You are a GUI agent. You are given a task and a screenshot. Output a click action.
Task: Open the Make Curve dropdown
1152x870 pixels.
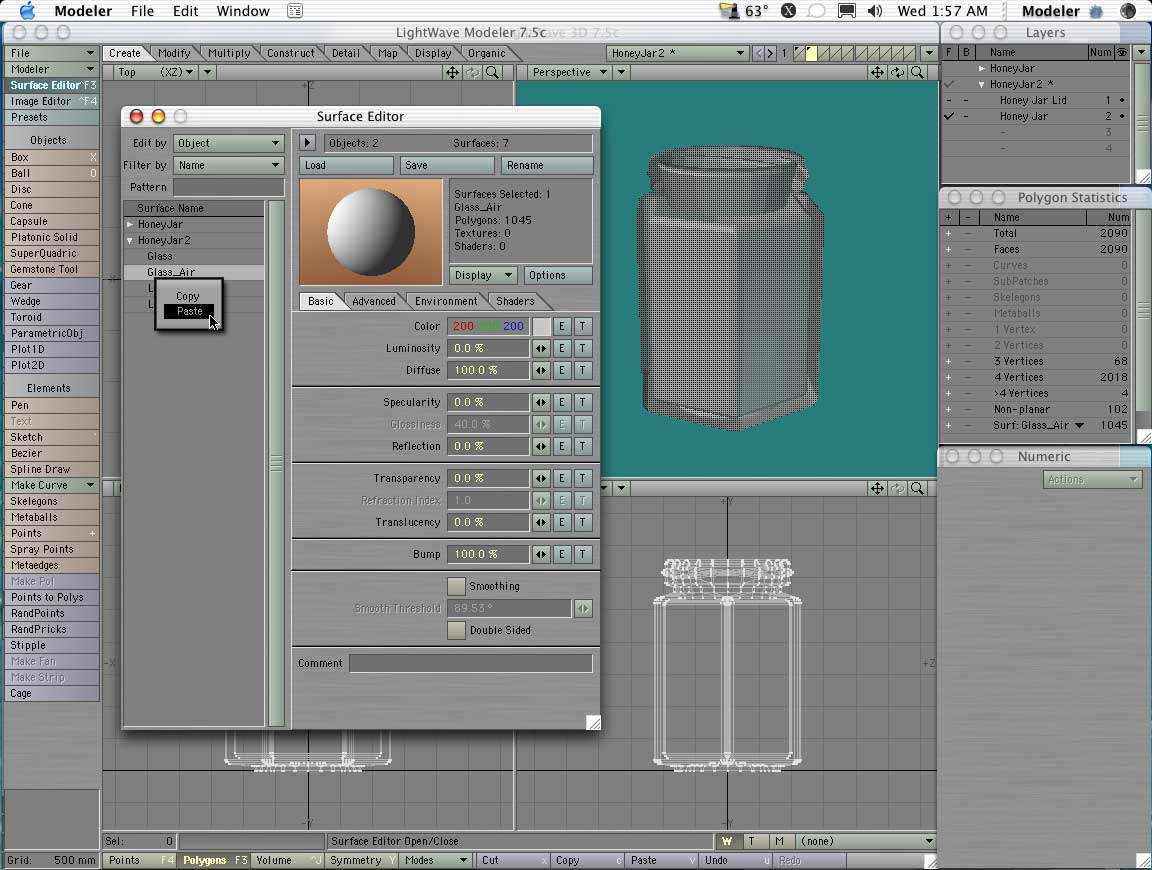point(51,485)
